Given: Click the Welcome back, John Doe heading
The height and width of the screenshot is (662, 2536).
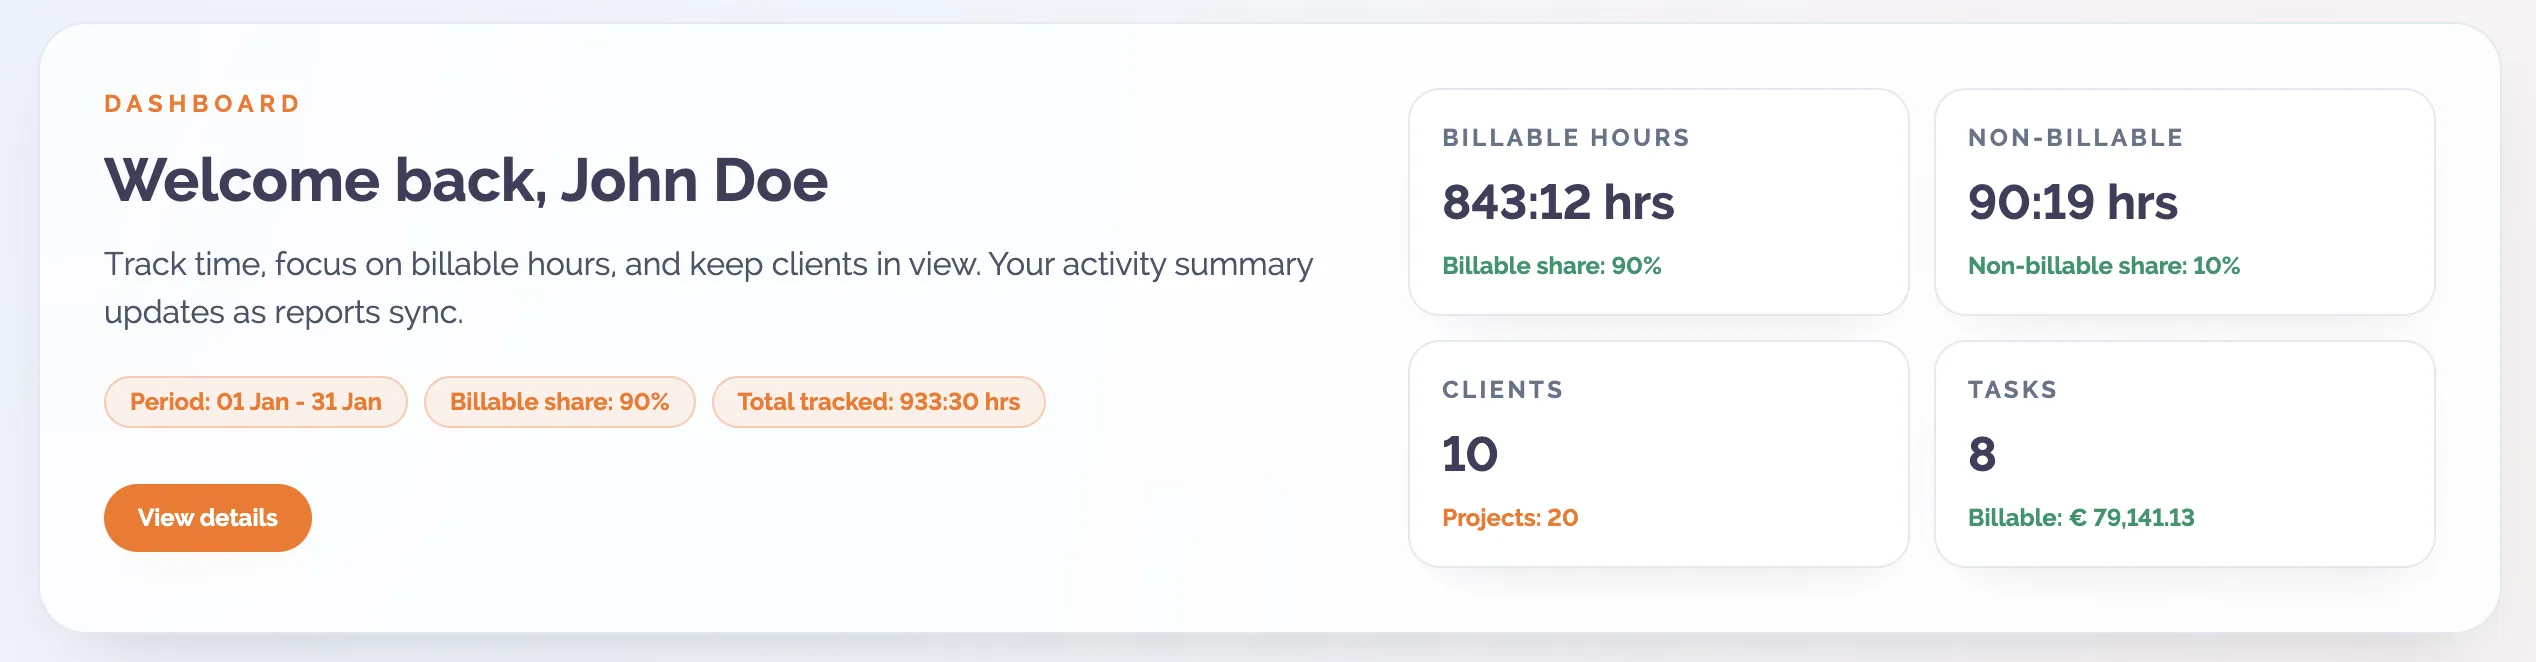Looking at the screenshot, I should [466, 180].
